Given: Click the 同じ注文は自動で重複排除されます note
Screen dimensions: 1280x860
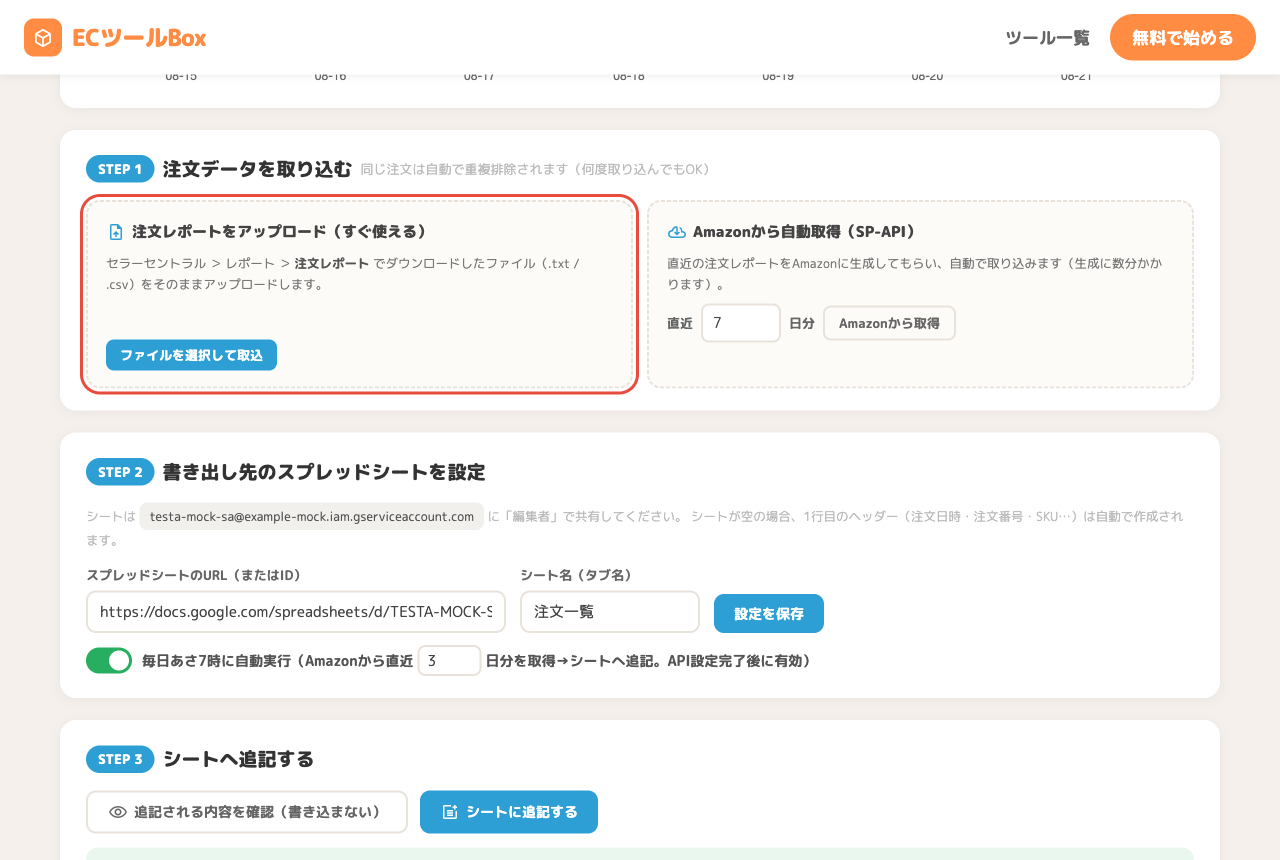Looking at the screenshot, I should click(x=535, y=170).
